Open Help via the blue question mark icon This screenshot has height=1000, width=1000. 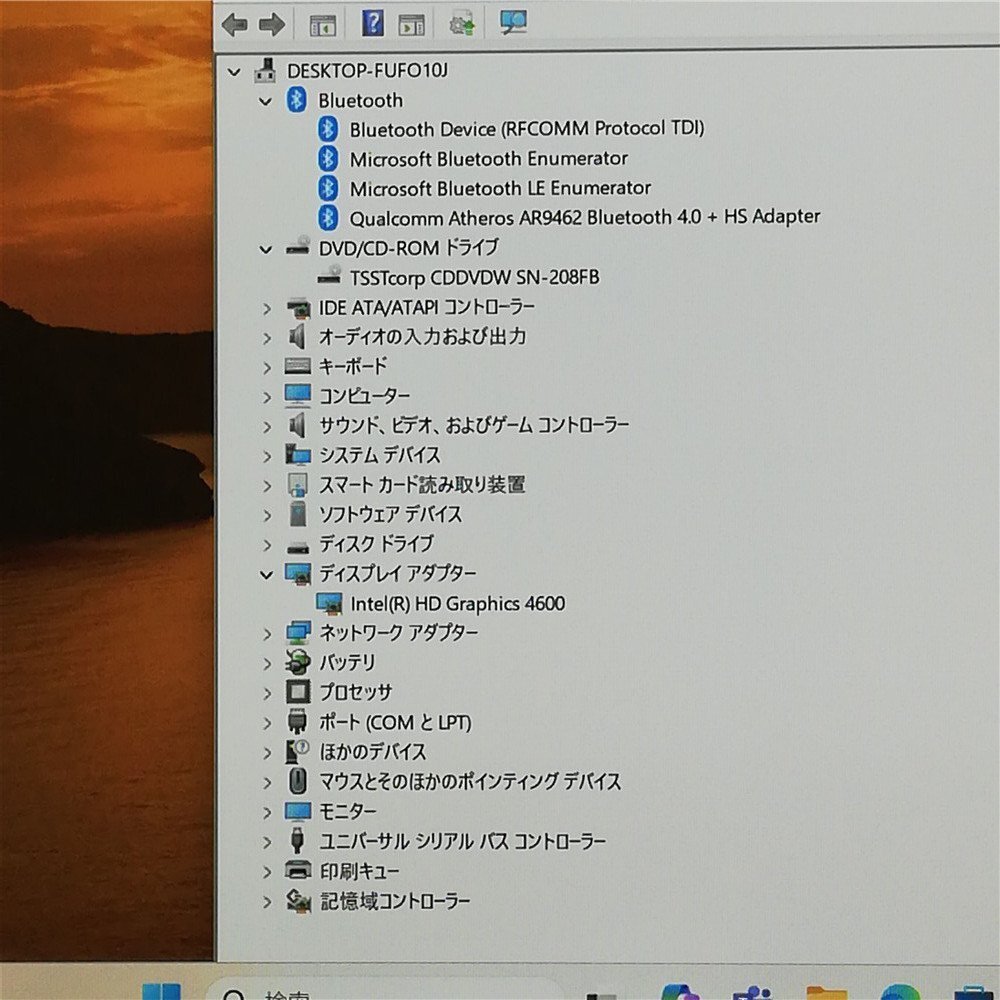click(373, 24)
